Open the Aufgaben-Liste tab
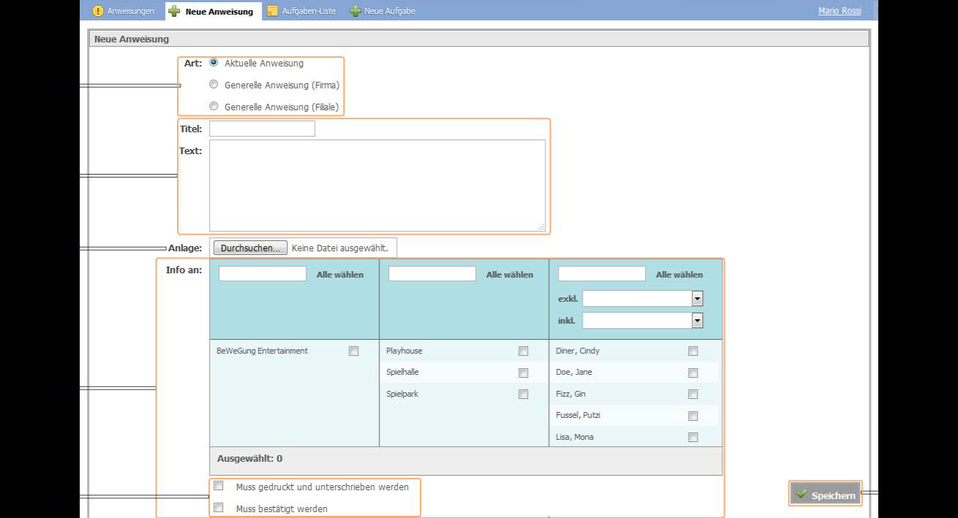 [302, 11]
